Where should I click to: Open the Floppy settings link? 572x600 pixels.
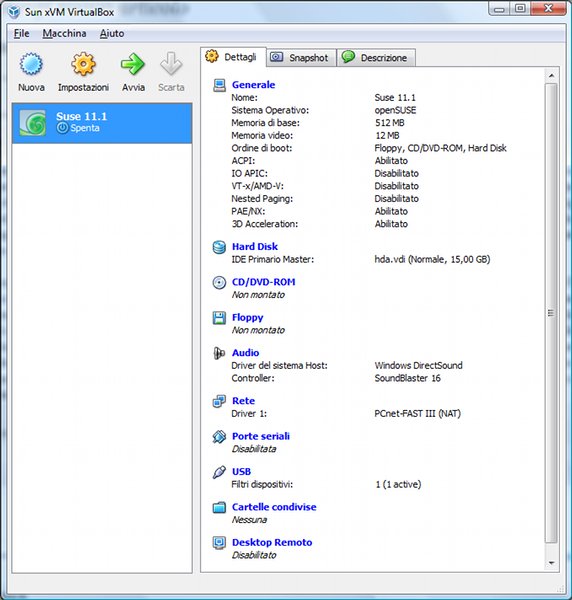pyautogui.click(x=248, y=318)
